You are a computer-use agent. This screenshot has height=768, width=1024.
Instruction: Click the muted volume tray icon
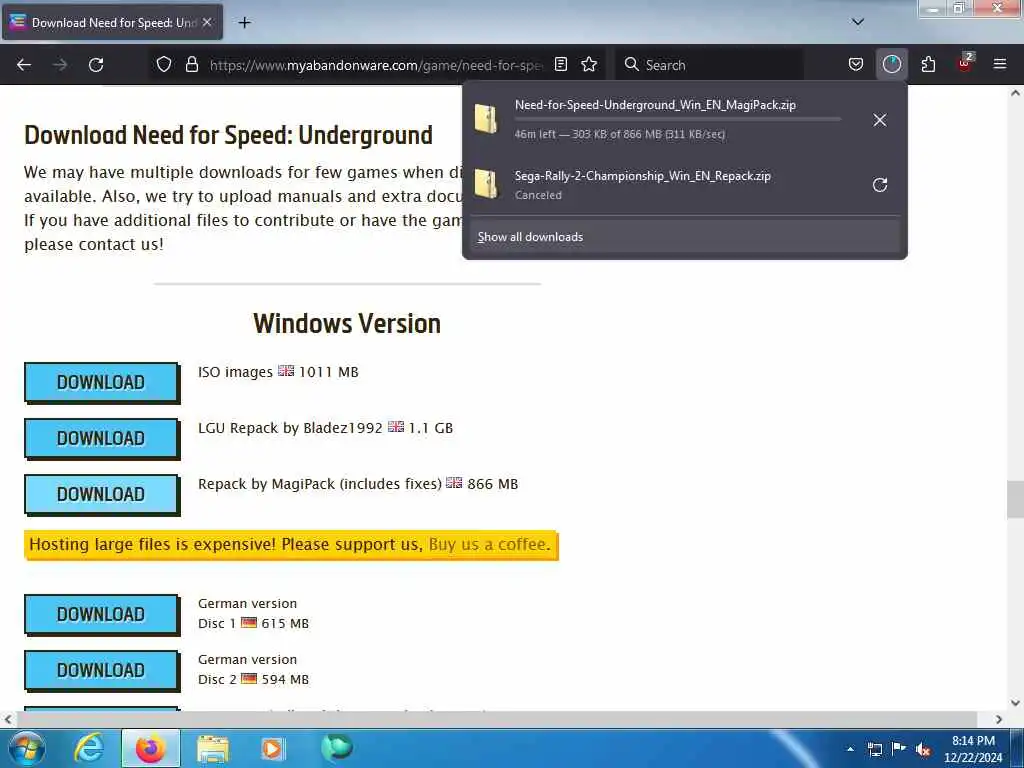[923, 750]
